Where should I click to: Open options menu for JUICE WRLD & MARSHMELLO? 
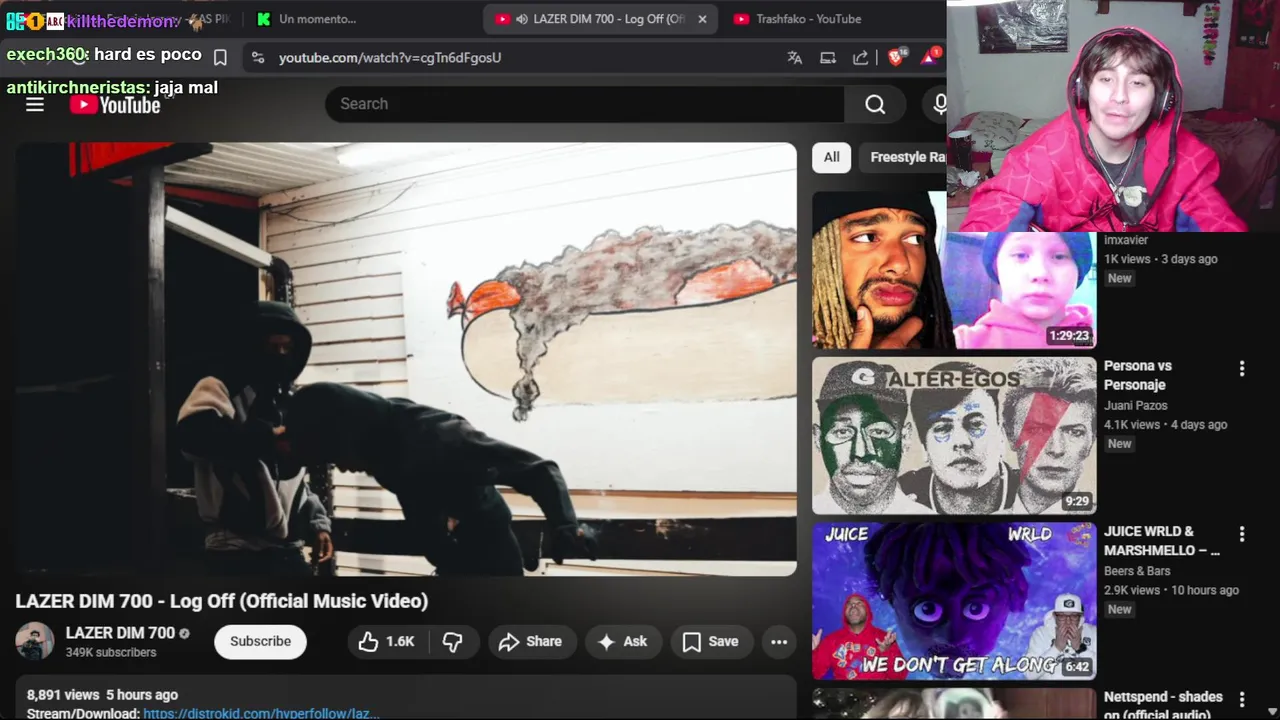click(1242, 535)
